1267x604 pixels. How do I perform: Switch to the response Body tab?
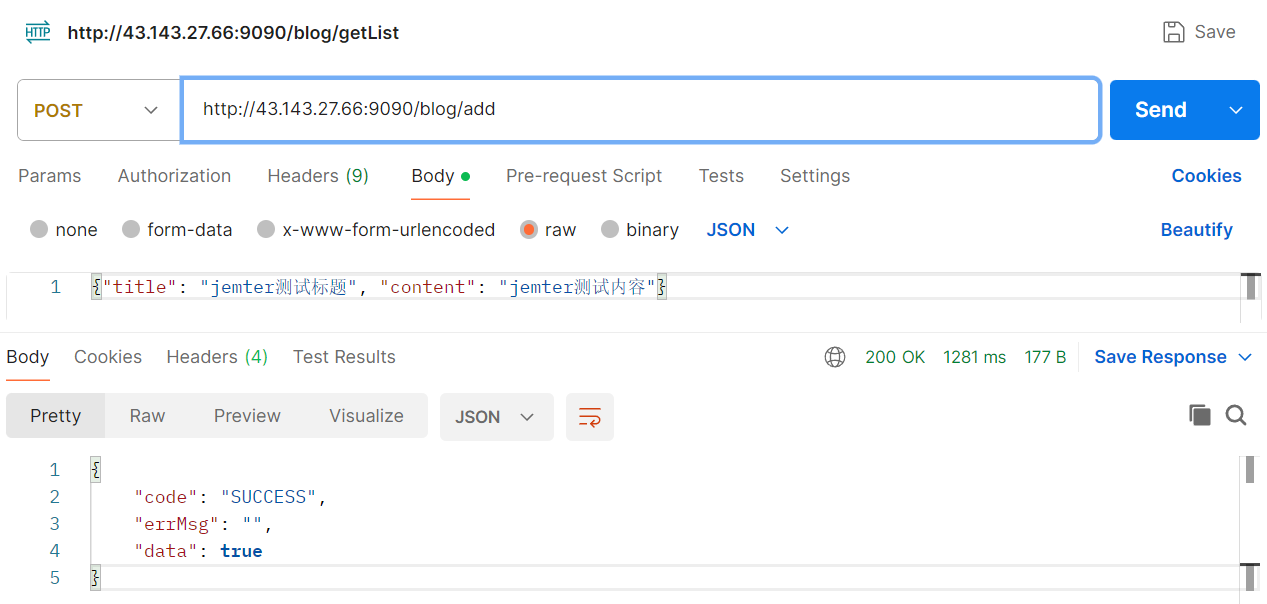[x=27, y=357]
